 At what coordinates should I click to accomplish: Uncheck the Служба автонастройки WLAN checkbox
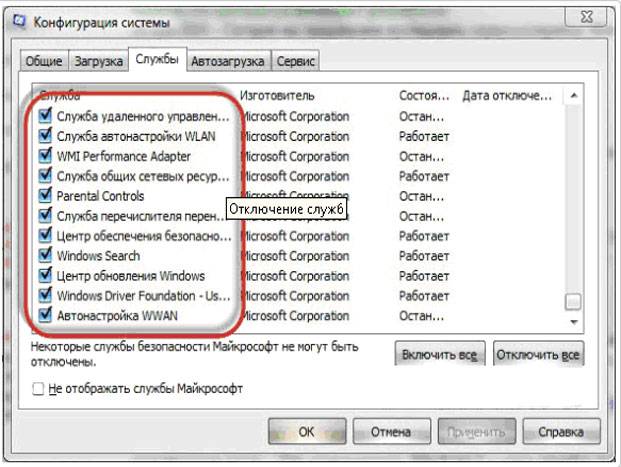pos(45,136)
